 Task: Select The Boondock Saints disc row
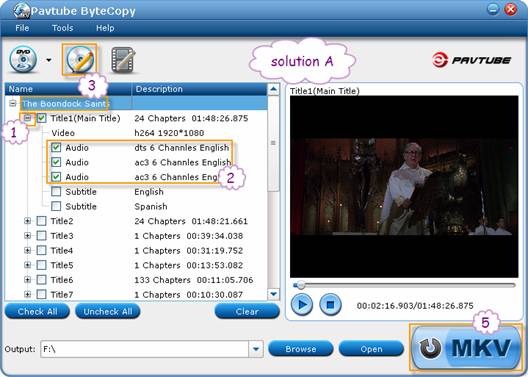[x=136, y=103]
